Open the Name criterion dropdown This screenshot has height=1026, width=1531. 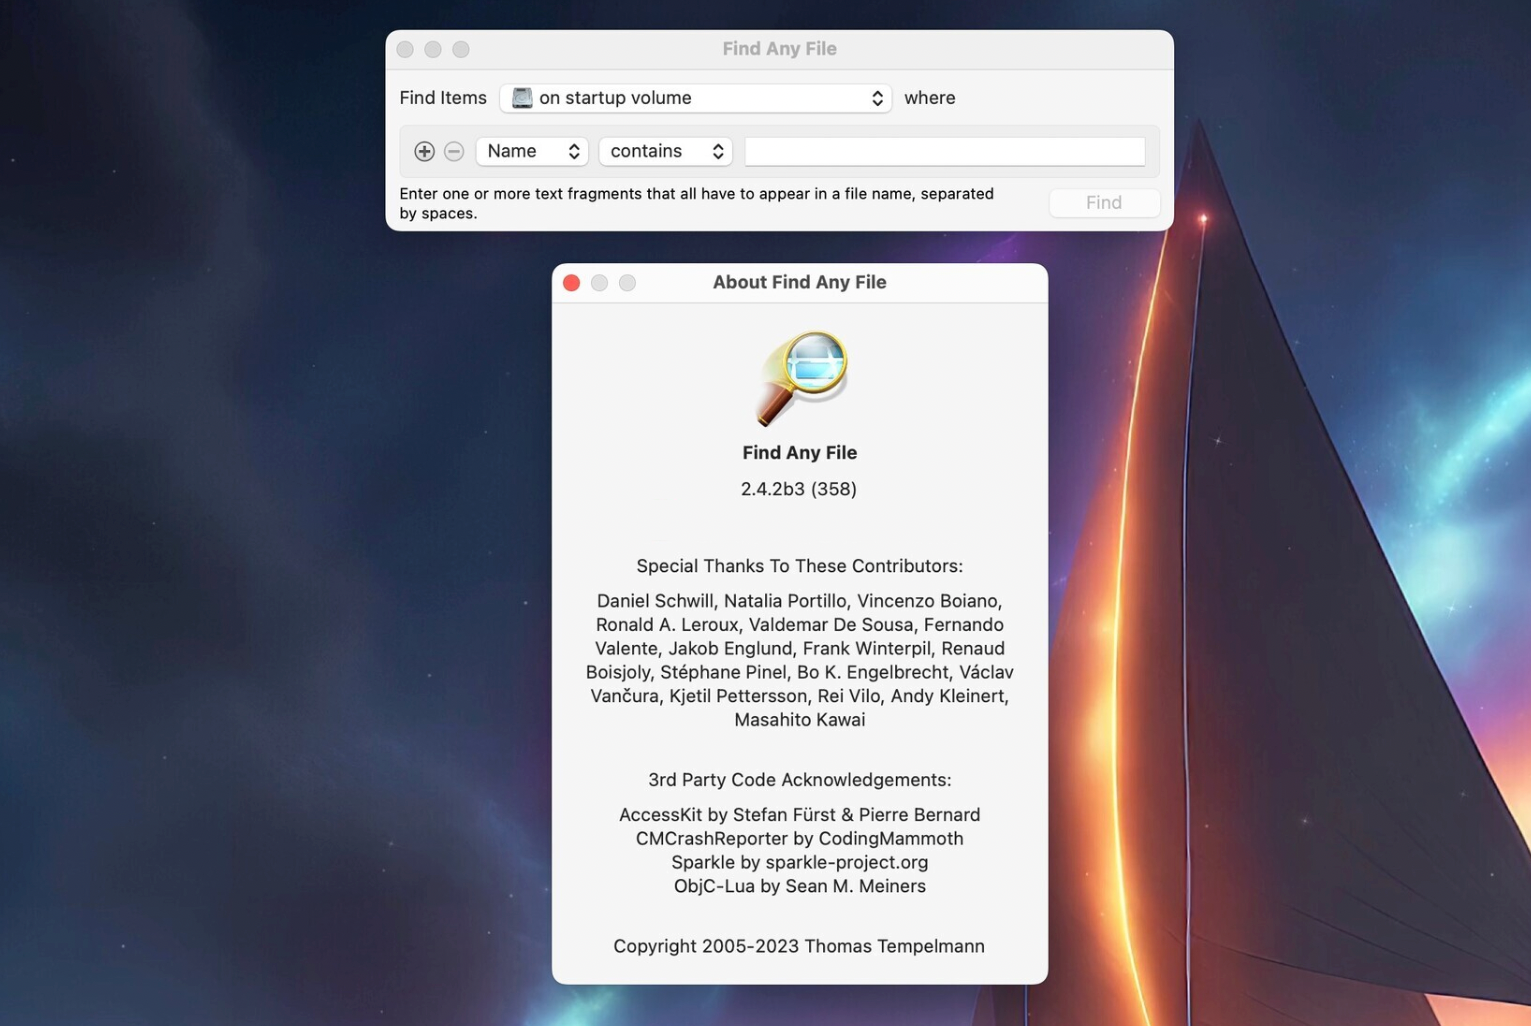(x=532, y=151)
